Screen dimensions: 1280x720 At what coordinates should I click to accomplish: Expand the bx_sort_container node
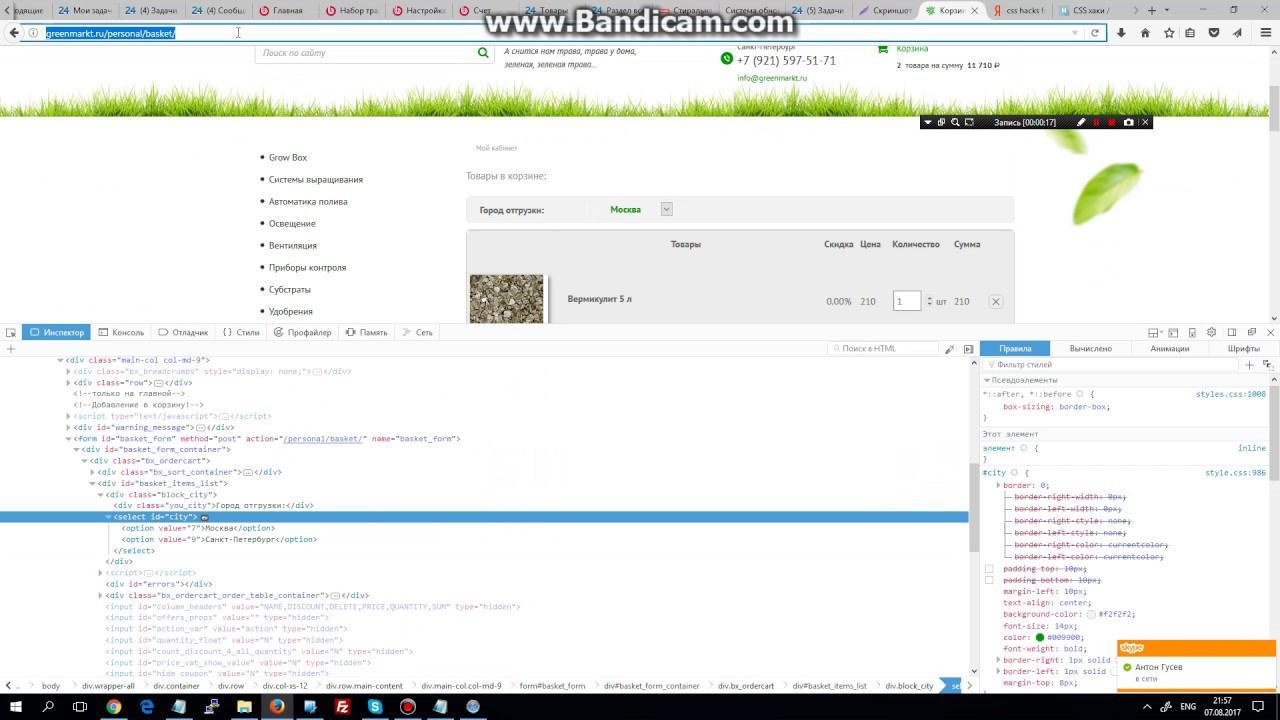coord(93,472)
